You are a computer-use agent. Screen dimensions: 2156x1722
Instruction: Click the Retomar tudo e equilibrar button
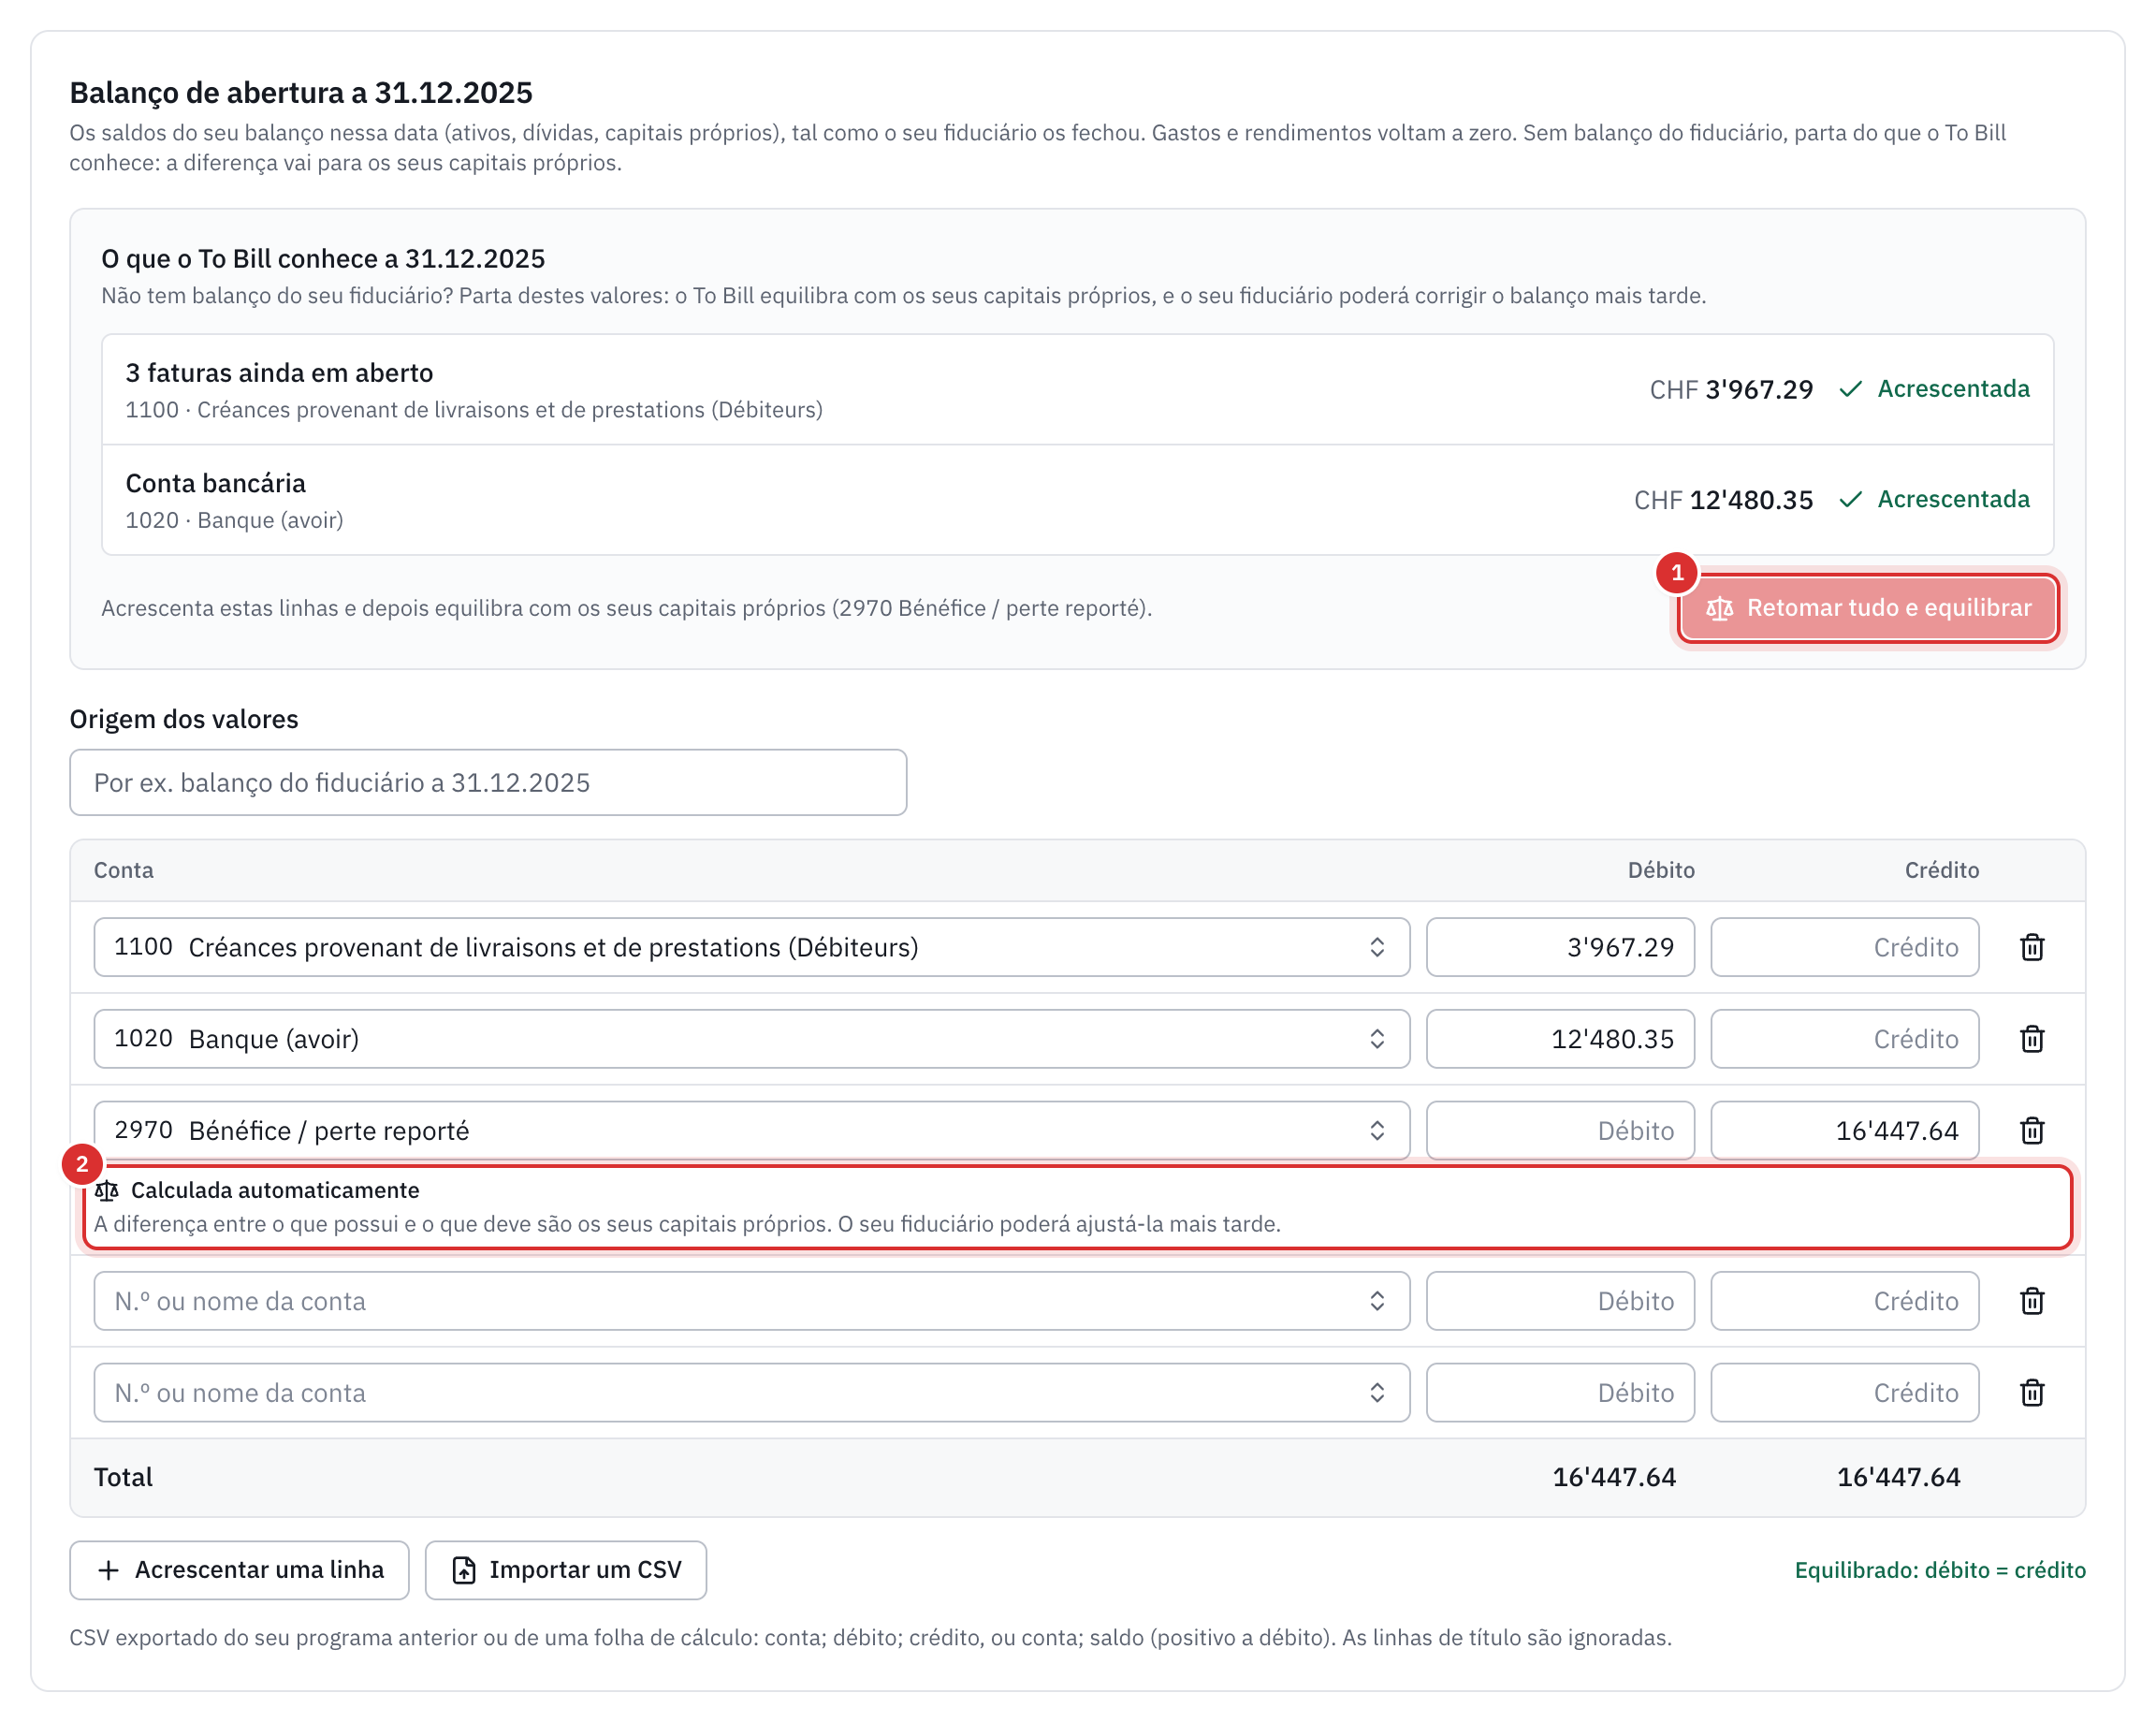click(x=1868, y=608)
